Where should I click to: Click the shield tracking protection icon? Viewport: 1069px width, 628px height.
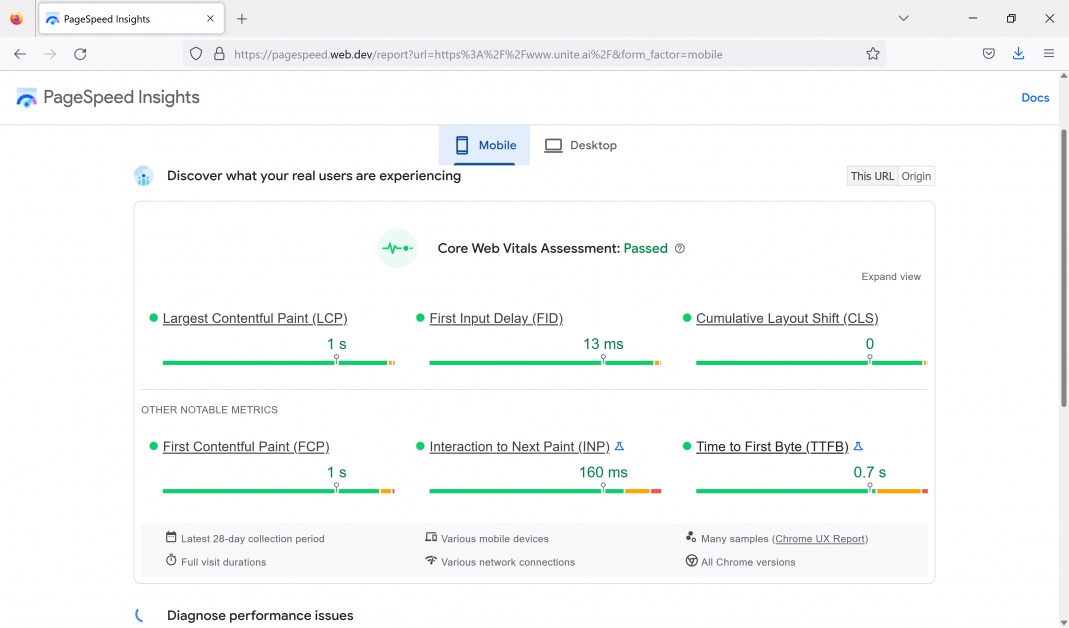click(196, 54)
